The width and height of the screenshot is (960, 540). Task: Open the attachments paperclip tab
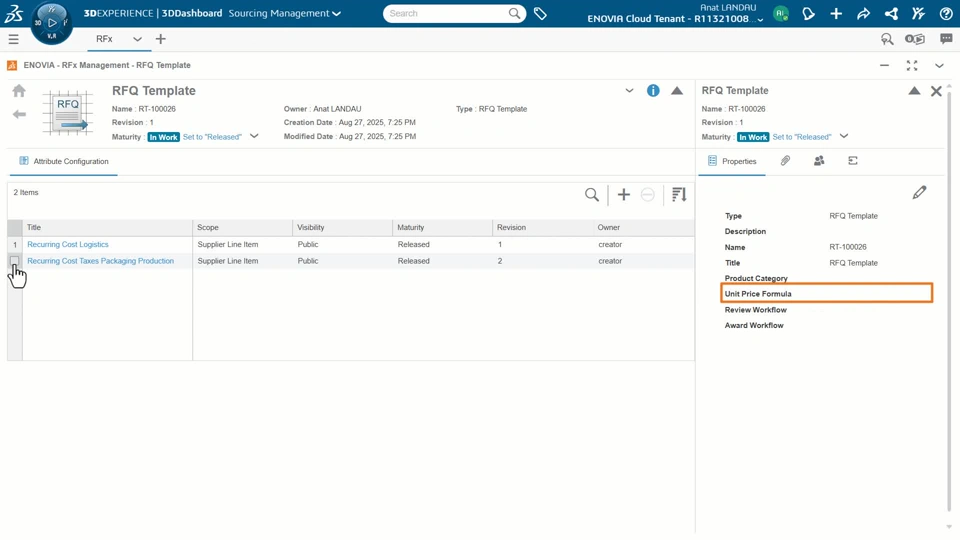click(x=785, y=161)
